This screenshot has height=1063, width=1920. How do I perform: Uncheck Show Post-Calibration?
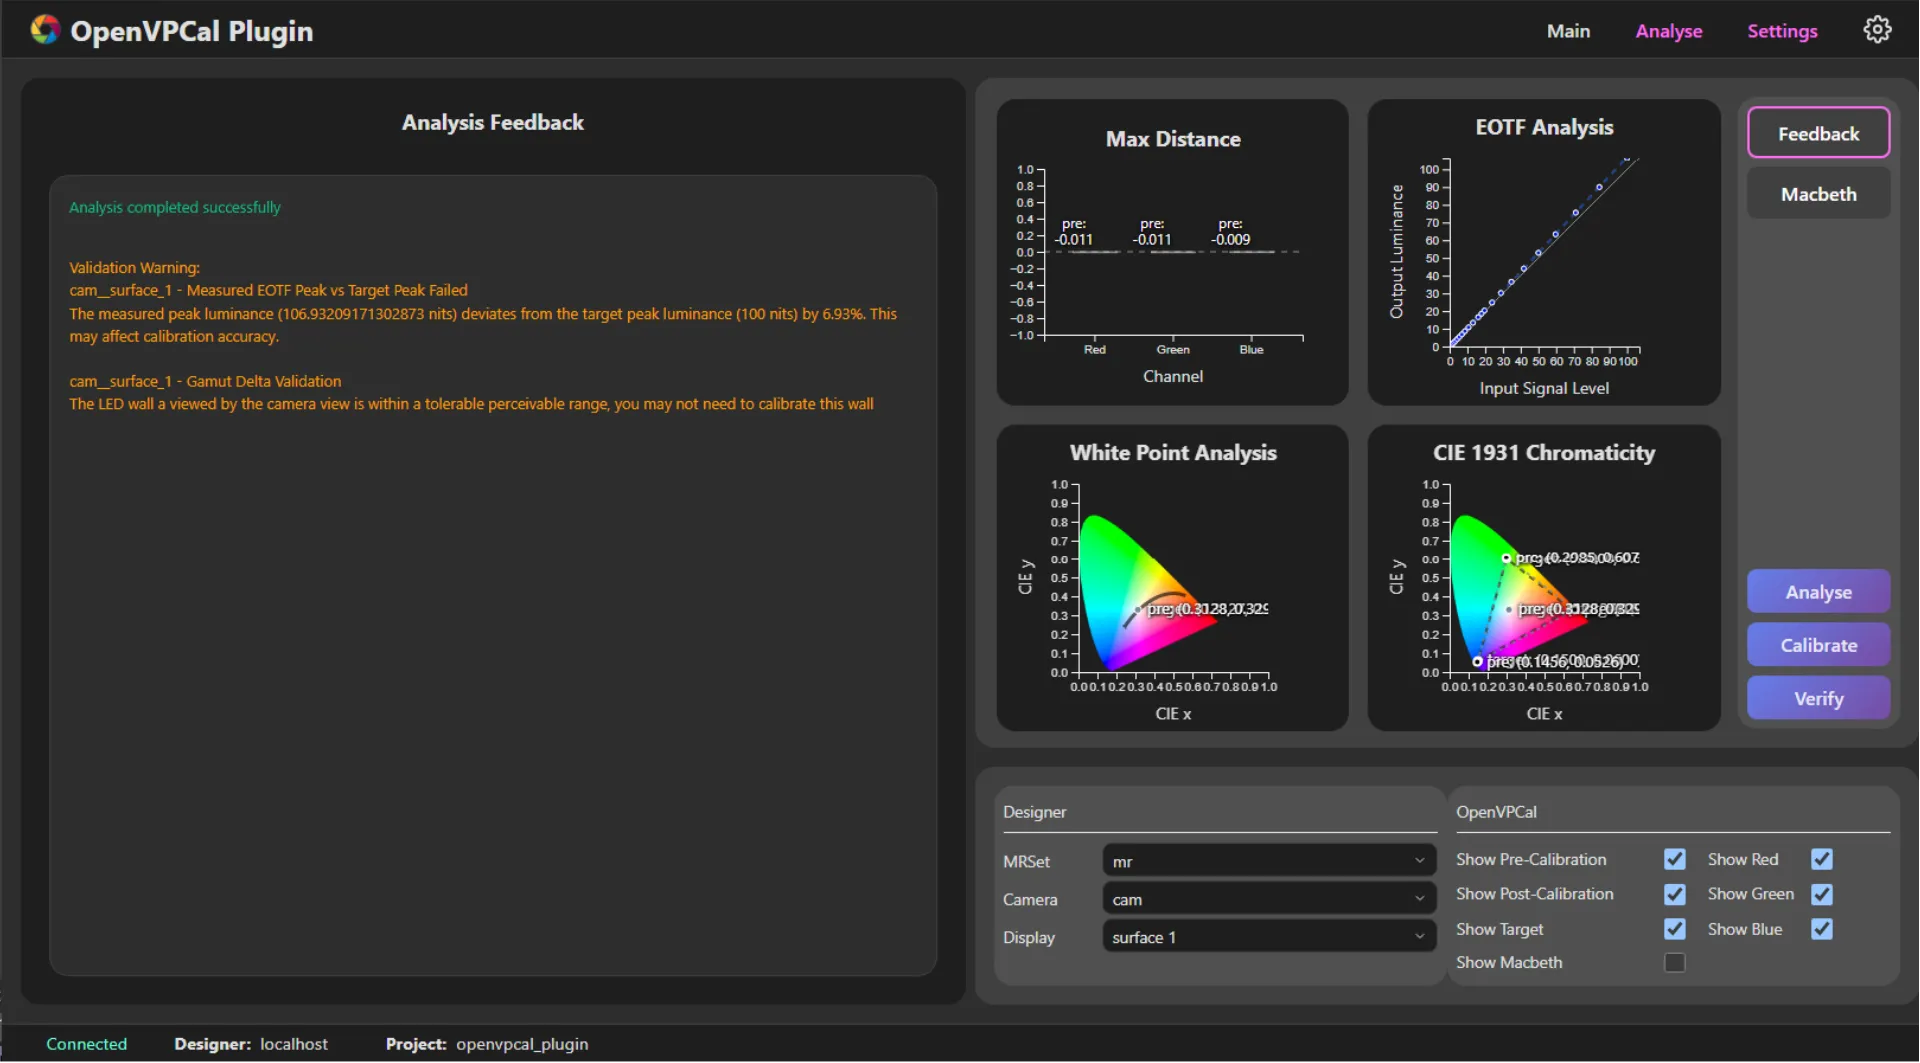pyautogui.click(x=1674, y=894)
